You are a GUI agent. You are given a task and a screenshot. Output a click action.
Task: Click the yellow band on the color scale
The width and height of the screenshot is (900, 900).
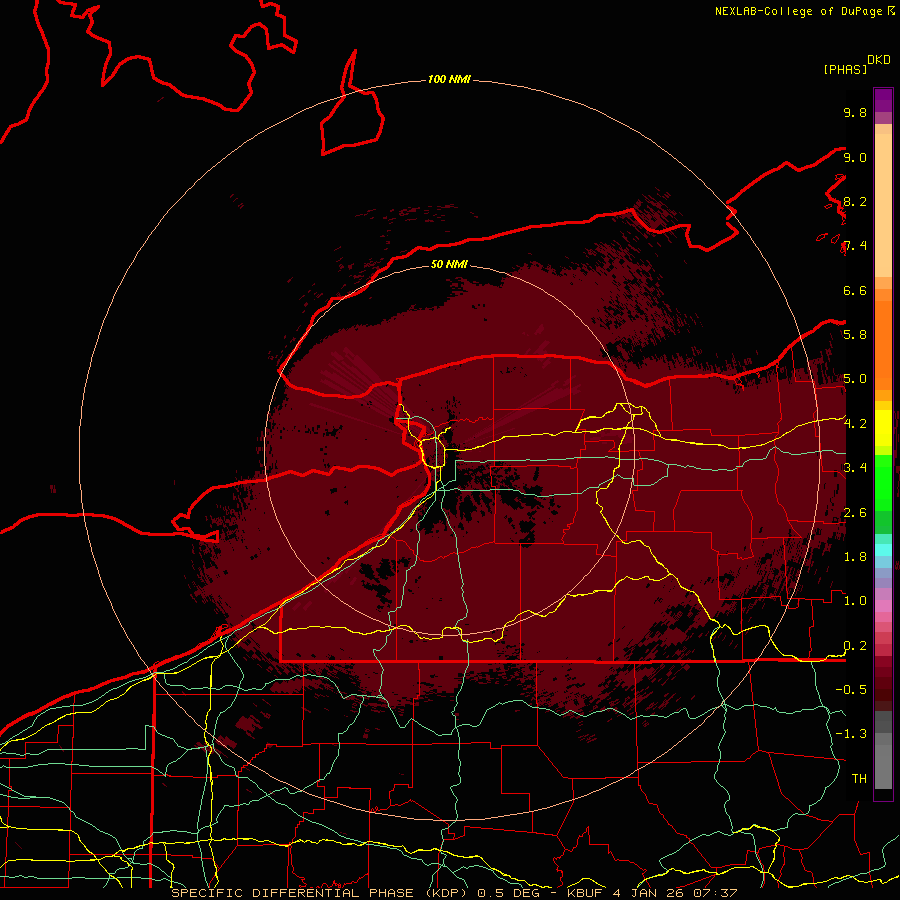click(x=883, y=428)
